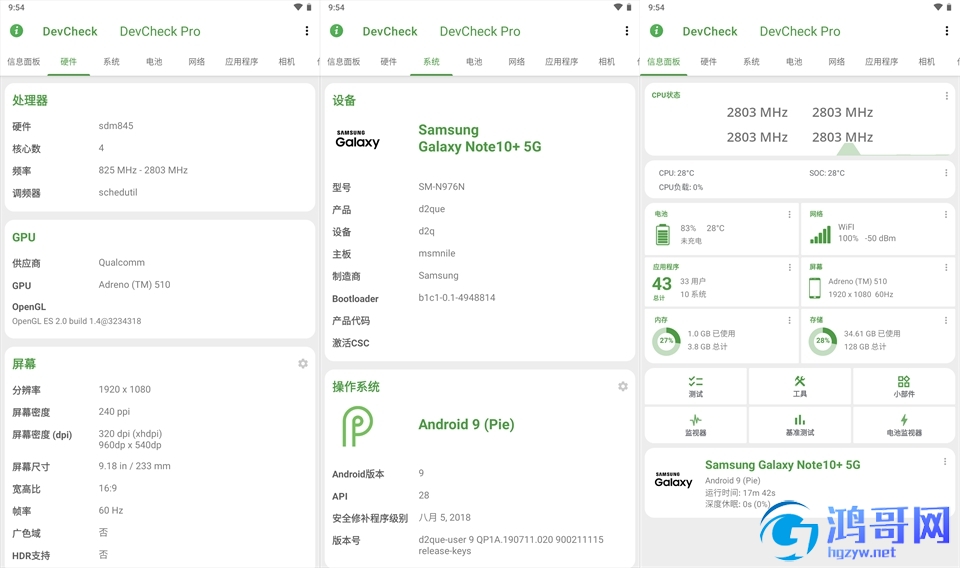This screenshot has height=568, width=960.
Task: Switch to 相机 tab in left screen
Action: pyautogui.click(x=287, y=62)
